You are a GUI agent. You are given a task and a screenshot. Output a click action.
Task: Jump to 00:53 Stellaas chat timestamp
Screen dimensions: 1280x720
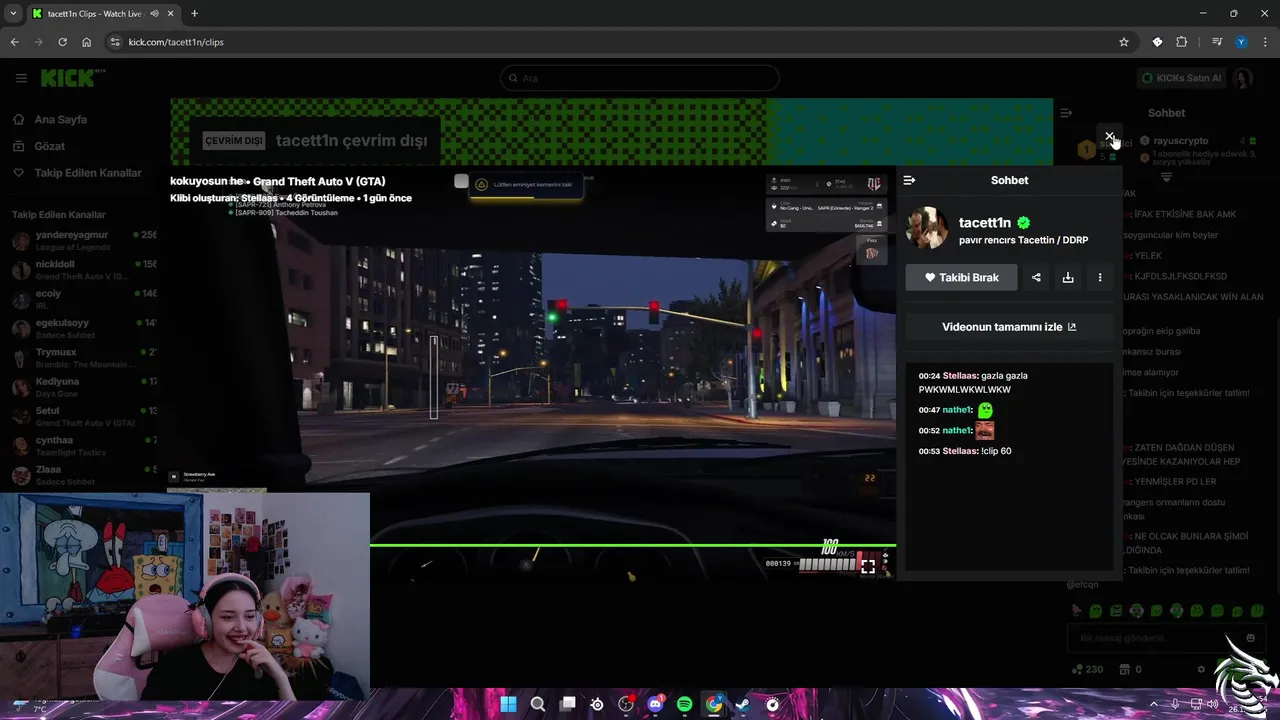click(x=929, y=451)
